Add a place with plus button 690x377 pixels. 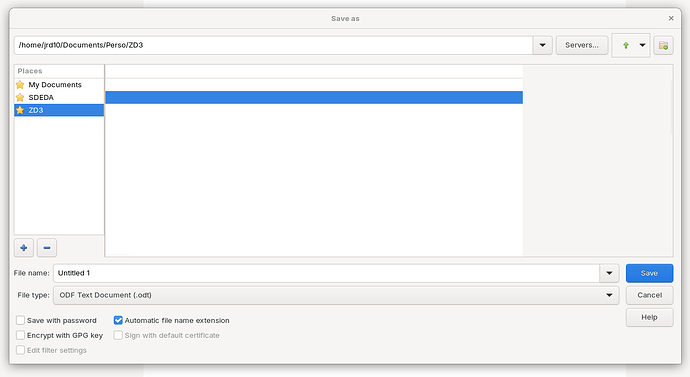24,248
